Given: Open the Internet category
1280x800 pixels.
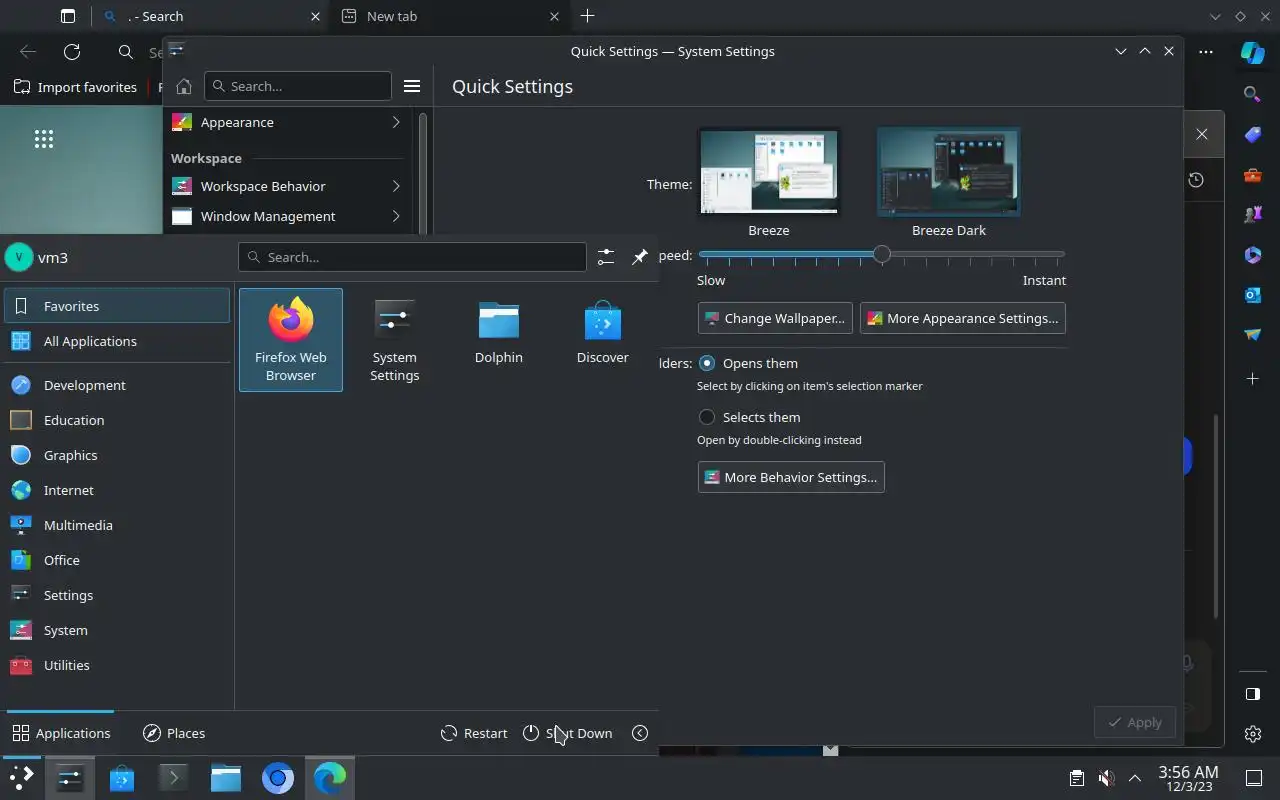Looking at the screenshot, I should (x=117, y=490).
